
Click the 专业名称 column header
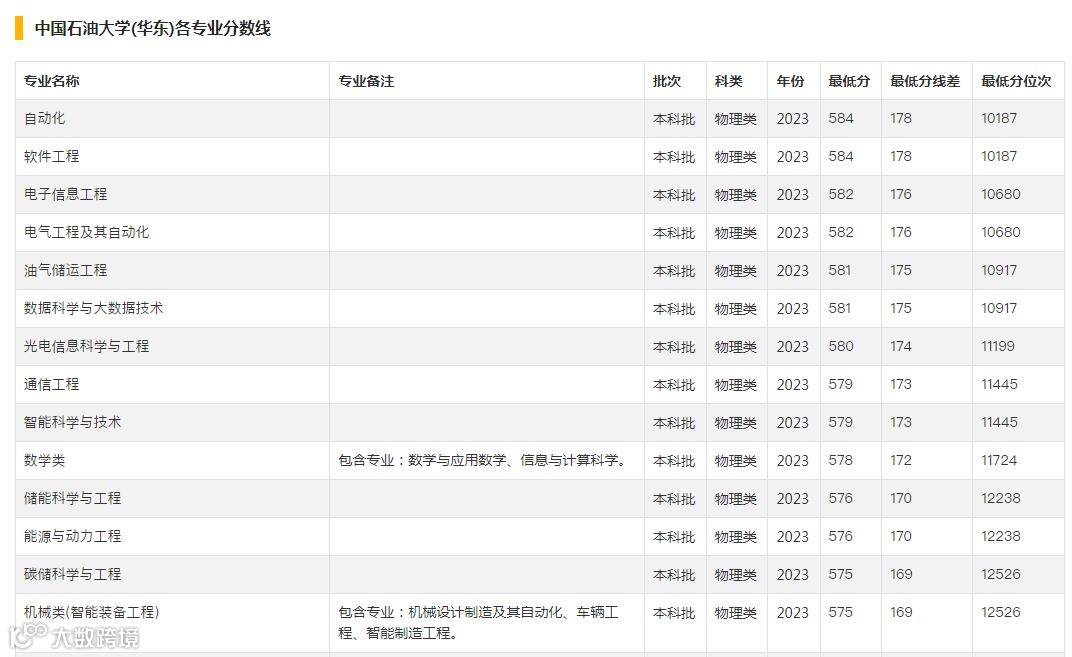(x=51, y=81)
